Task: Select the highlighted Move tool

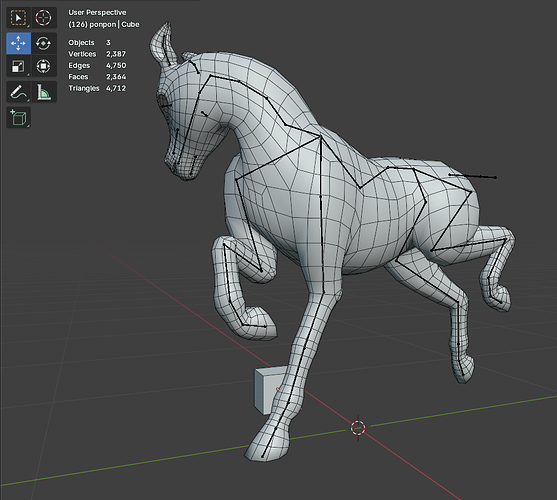Action: click(18, 43)
